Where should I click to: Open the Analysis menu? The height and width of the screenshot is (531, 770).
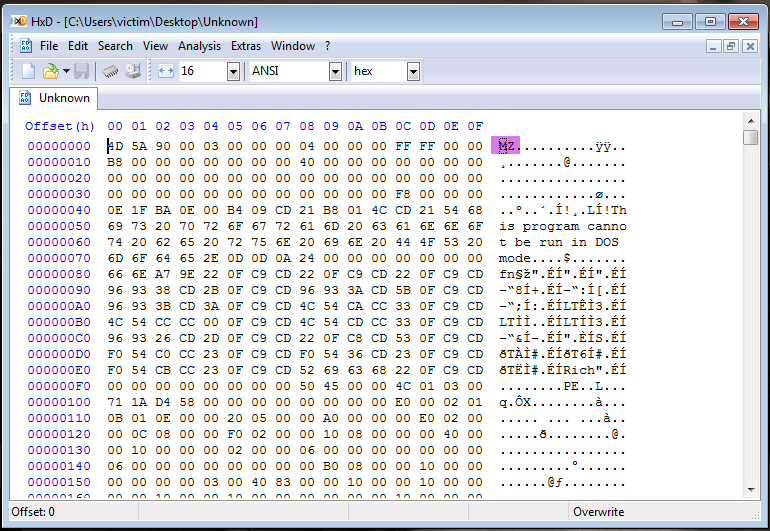199,46
